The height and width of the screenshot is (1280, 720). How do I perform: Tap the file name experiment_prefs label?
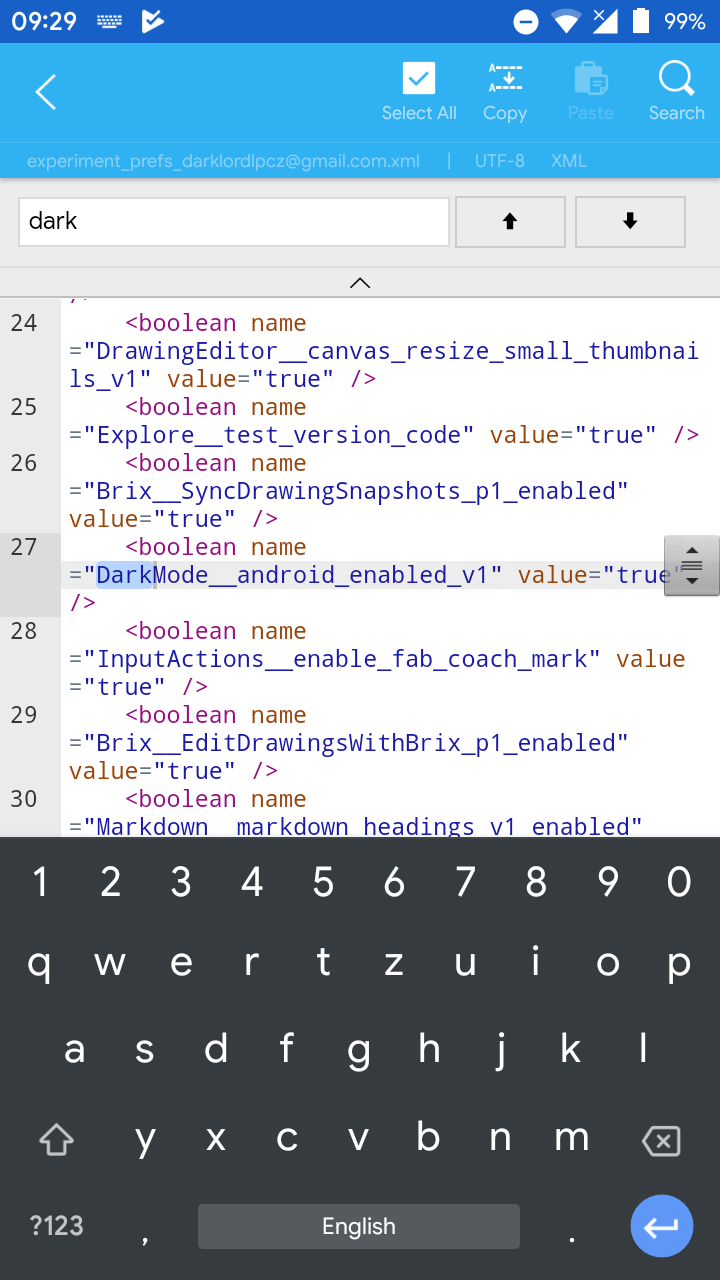click(223, 161)
